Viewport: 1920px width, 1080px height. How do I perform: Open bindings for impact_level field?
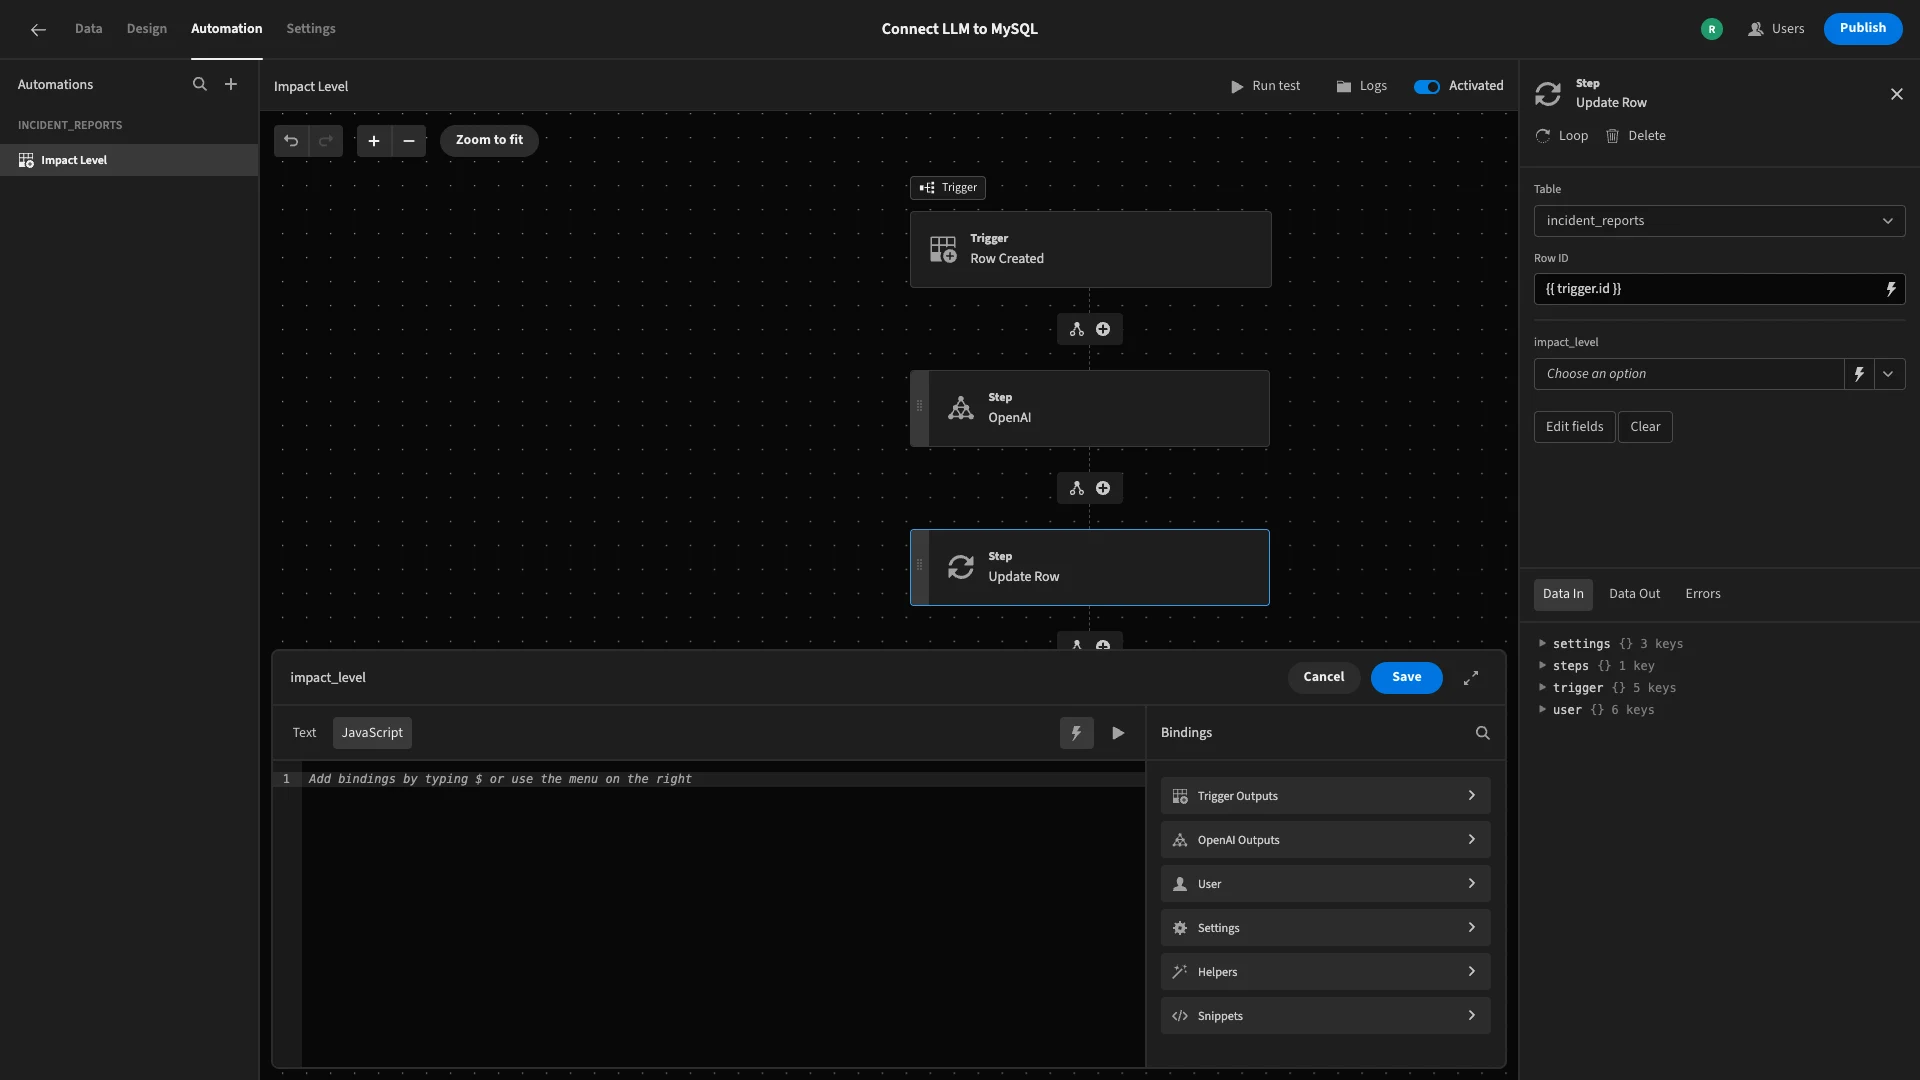click(x=1859, y=374)
